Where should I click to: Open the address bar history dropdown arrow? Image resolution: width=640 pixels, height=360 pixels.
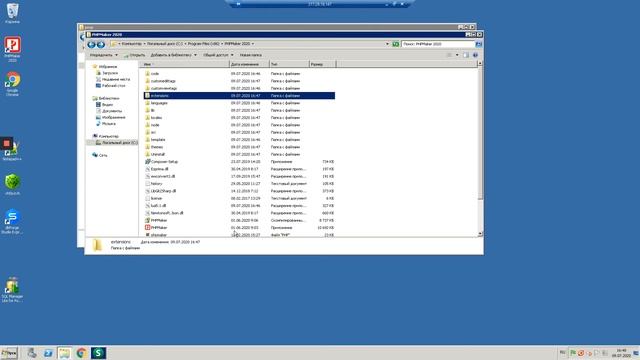tap(387, 44)
